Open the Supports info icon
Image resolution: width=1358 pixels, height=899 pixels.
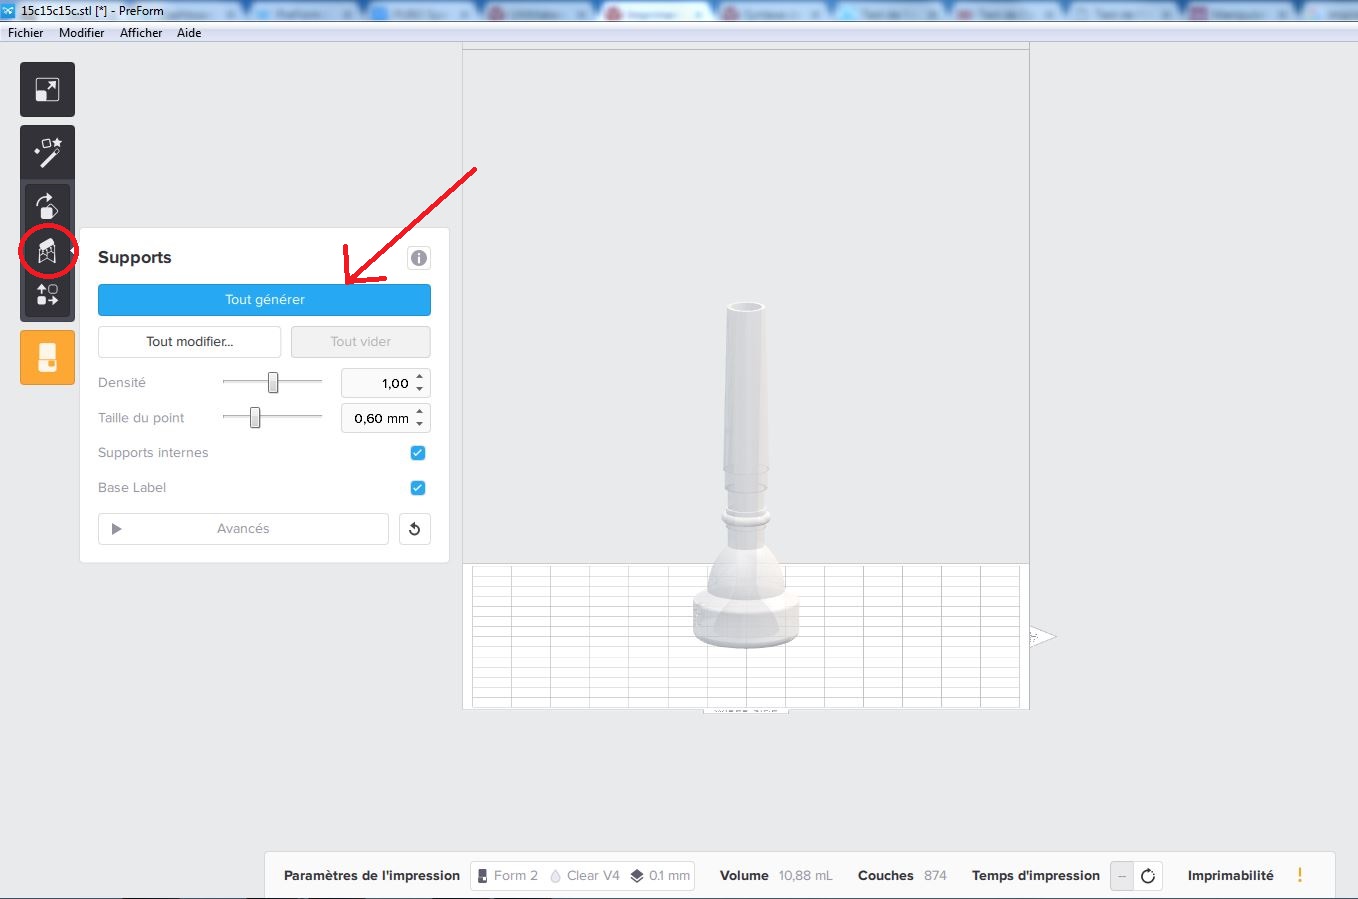(x=419, y=258)
